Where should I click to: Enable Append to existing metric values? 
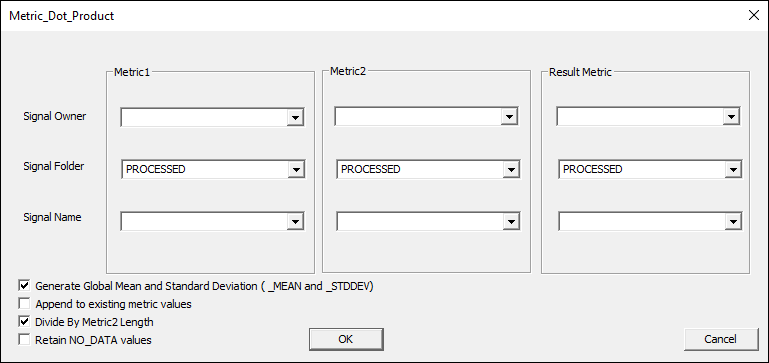point(24,304)
